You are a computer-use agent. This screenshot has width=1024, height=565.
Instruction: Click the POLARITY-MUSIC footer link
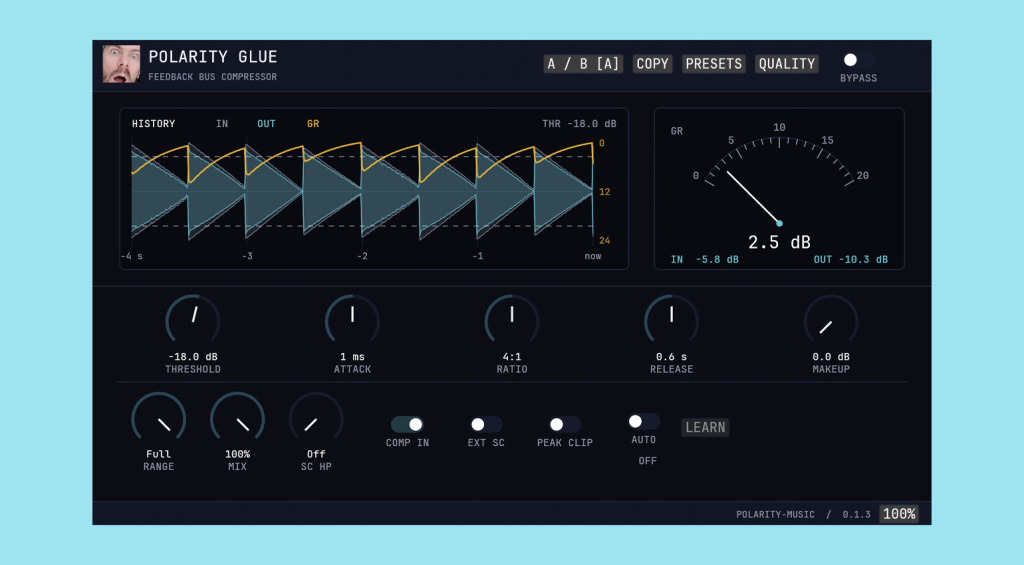pos(775,515)
